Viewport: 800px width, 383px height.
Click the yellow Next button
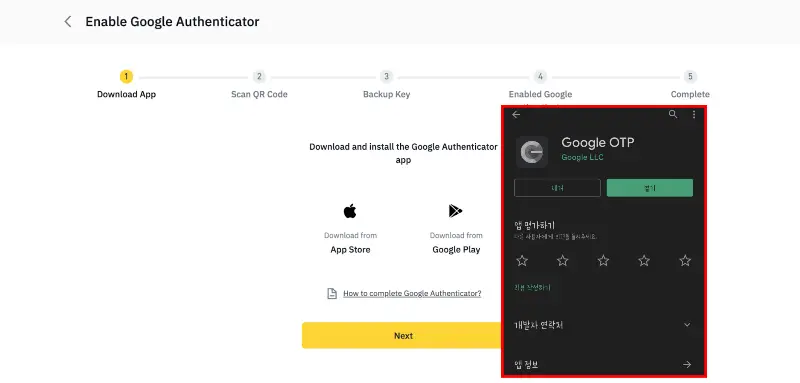pos(403,336)
